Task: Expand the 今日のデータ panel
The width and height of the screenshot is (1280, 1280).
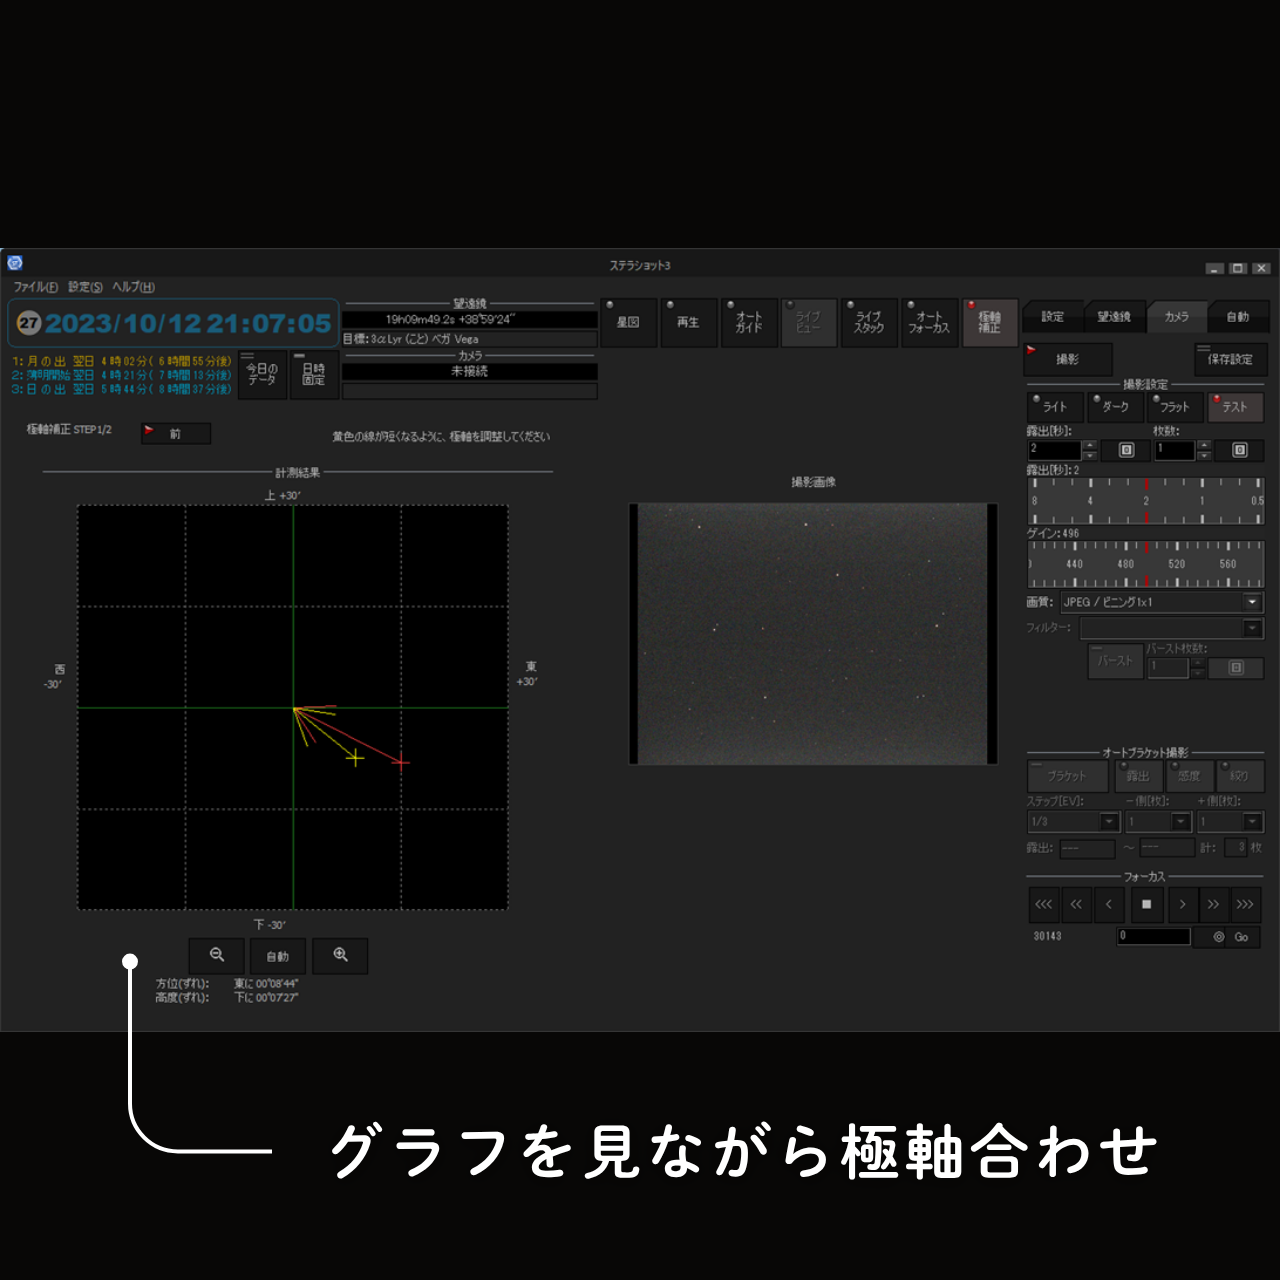Action: pos(262,375)
